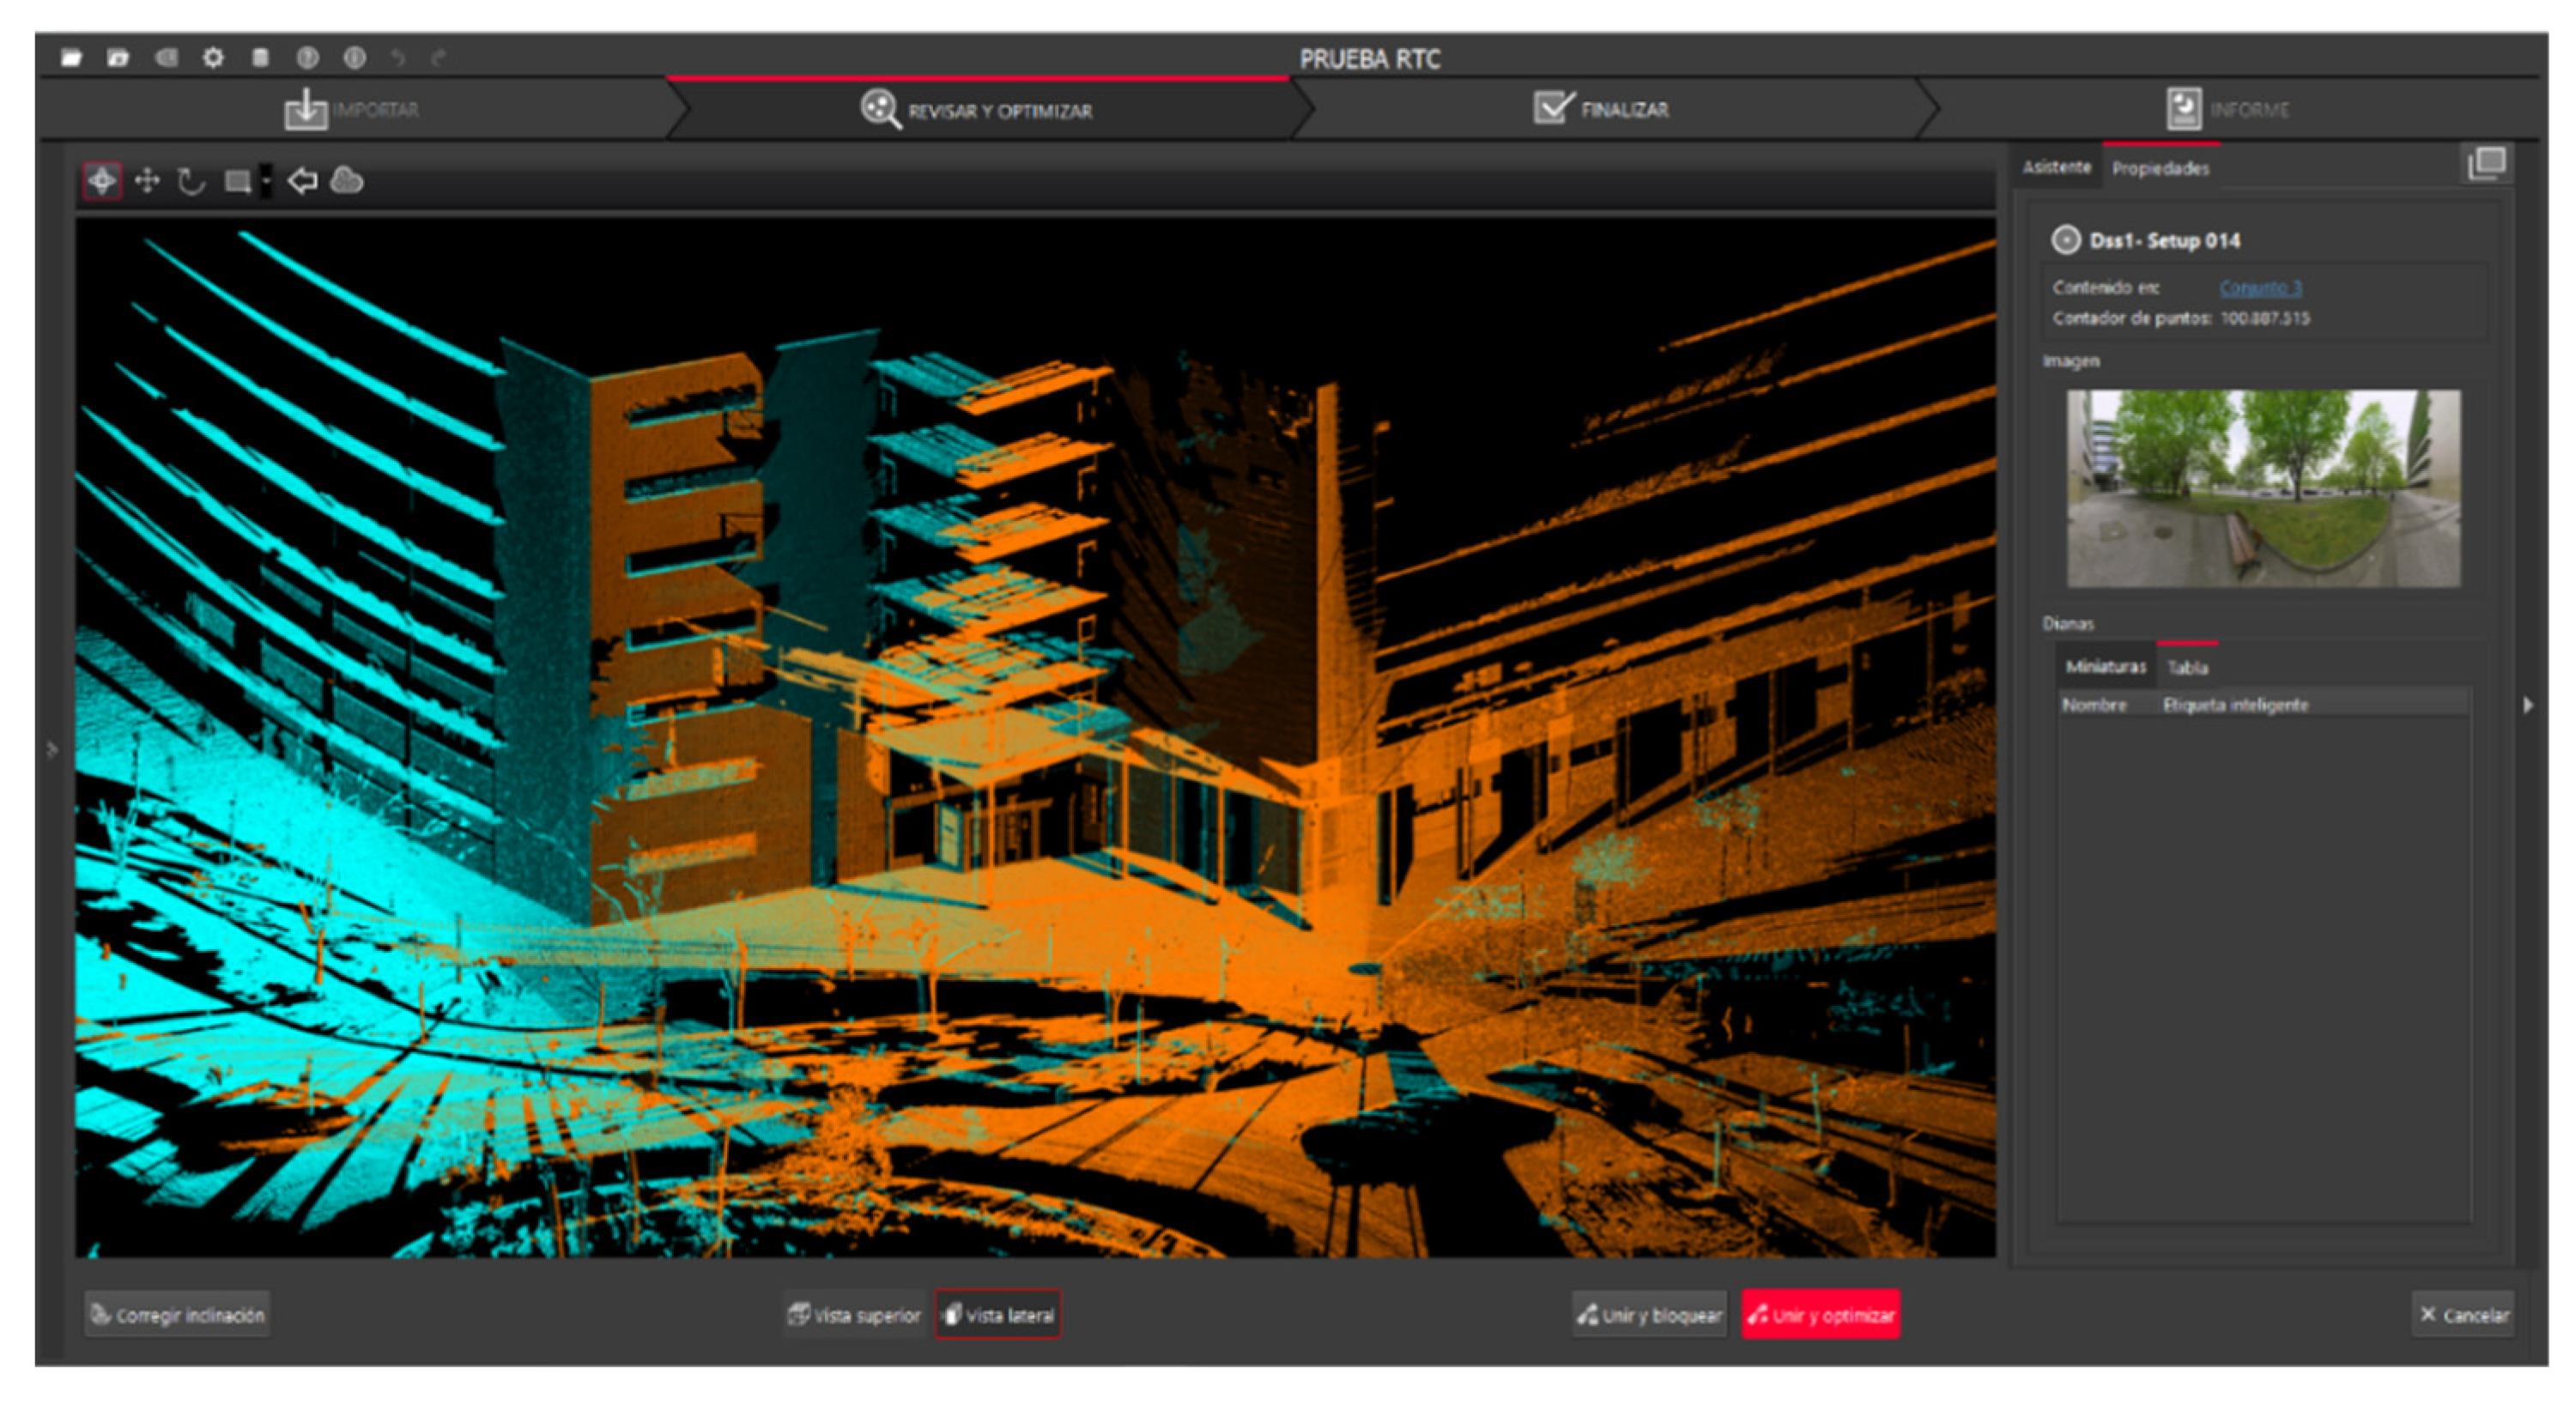Go to the Finalizar workflow step
2576x1405 pixels.
(1603, 109)
